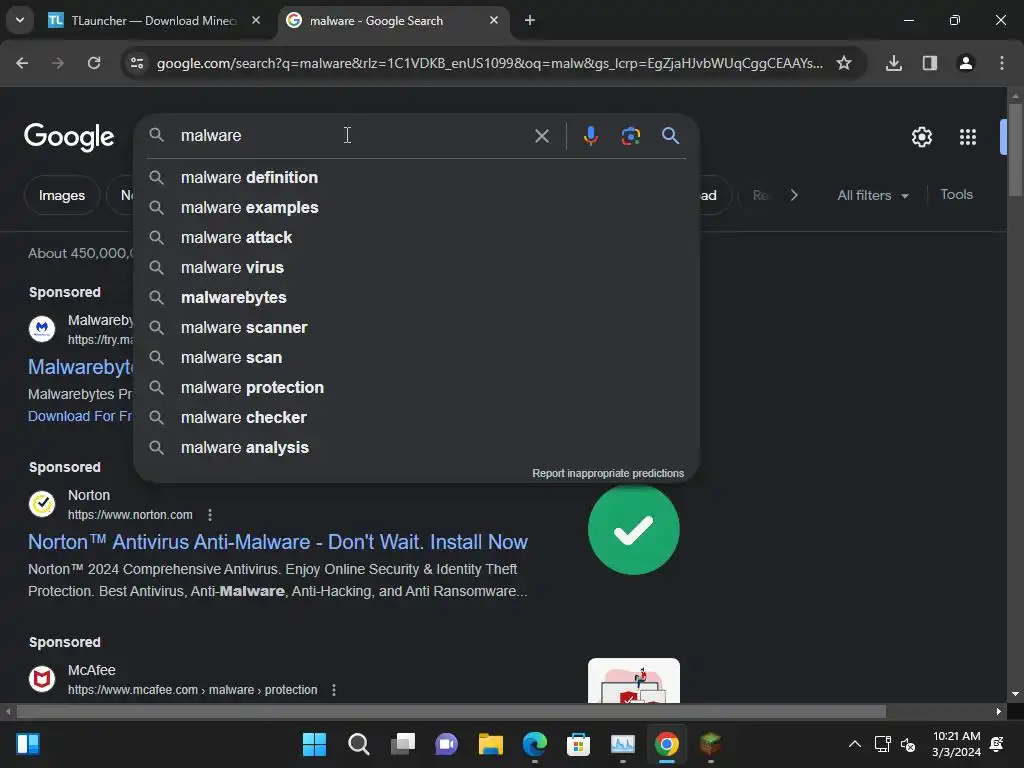Screen dimensions: 1024x768
Task: Open the tab search dropdown arrow
Action: point(20,20)
